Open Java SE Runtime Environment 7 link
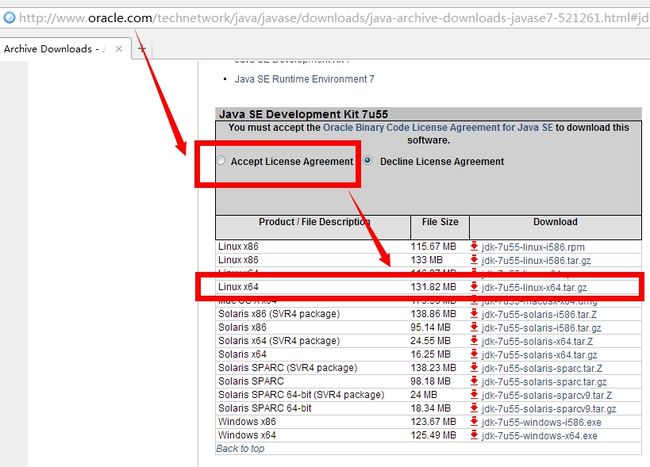Image resolution: width=650 pixels, height=467 pixels. pyautogui.click(x=304, y=79)
